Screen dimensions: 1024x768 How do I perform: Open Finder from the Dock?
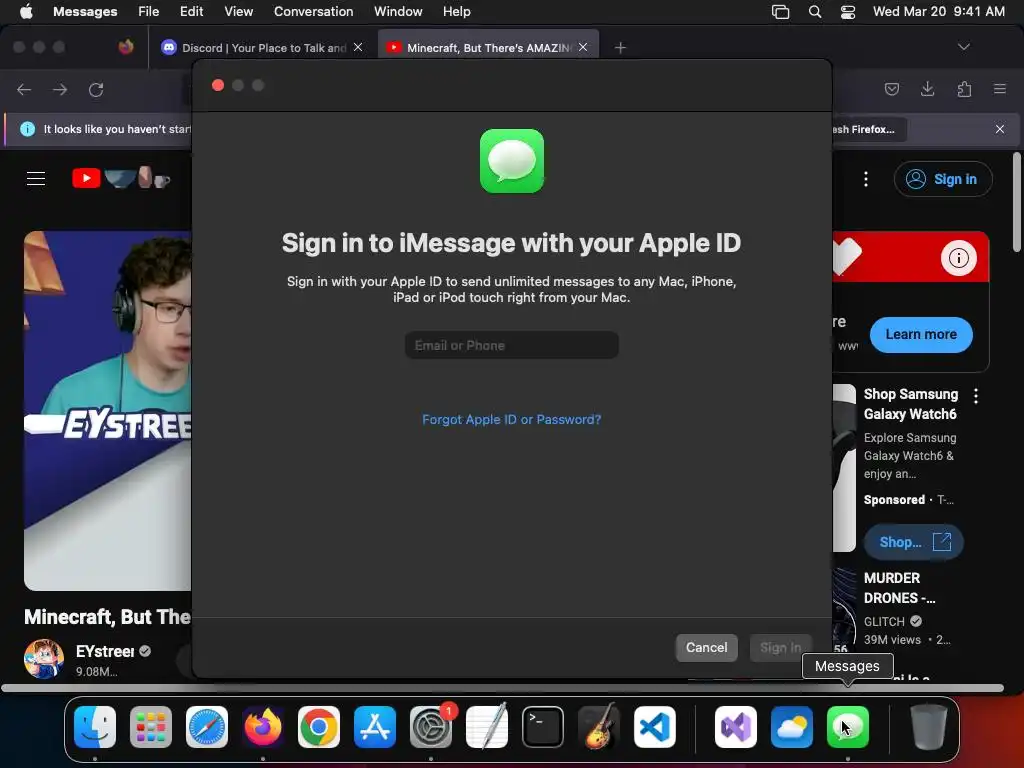(95, 727)
